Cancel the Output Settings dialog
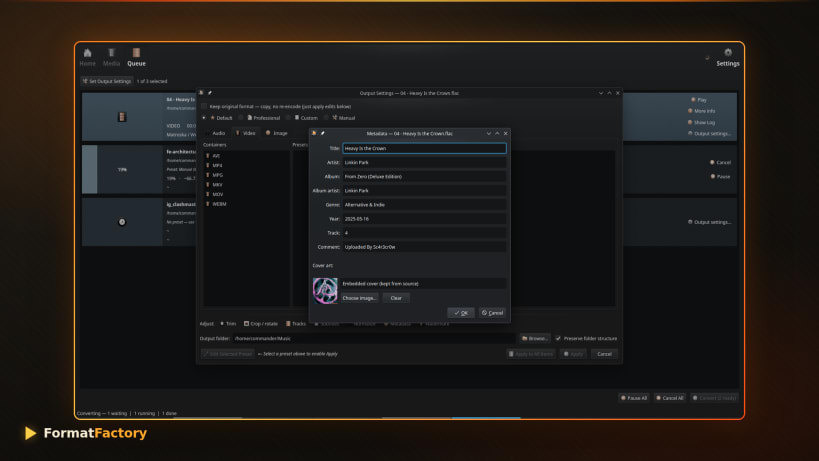 604,354
